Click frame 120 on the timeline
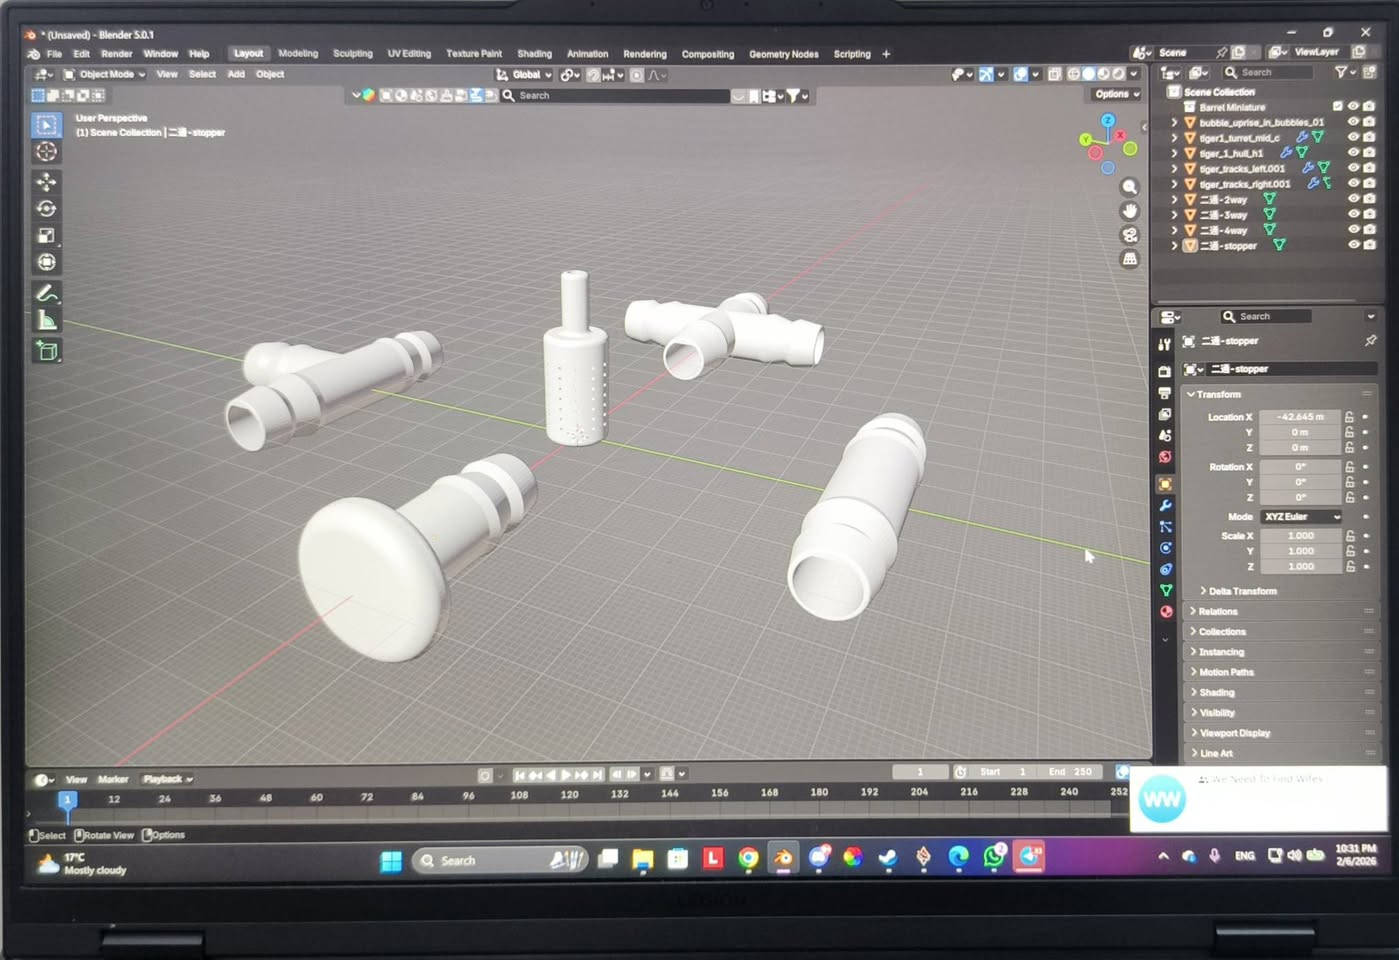Image resolution: width=1399 pixels, height=960 pixels. coord(569,796)
